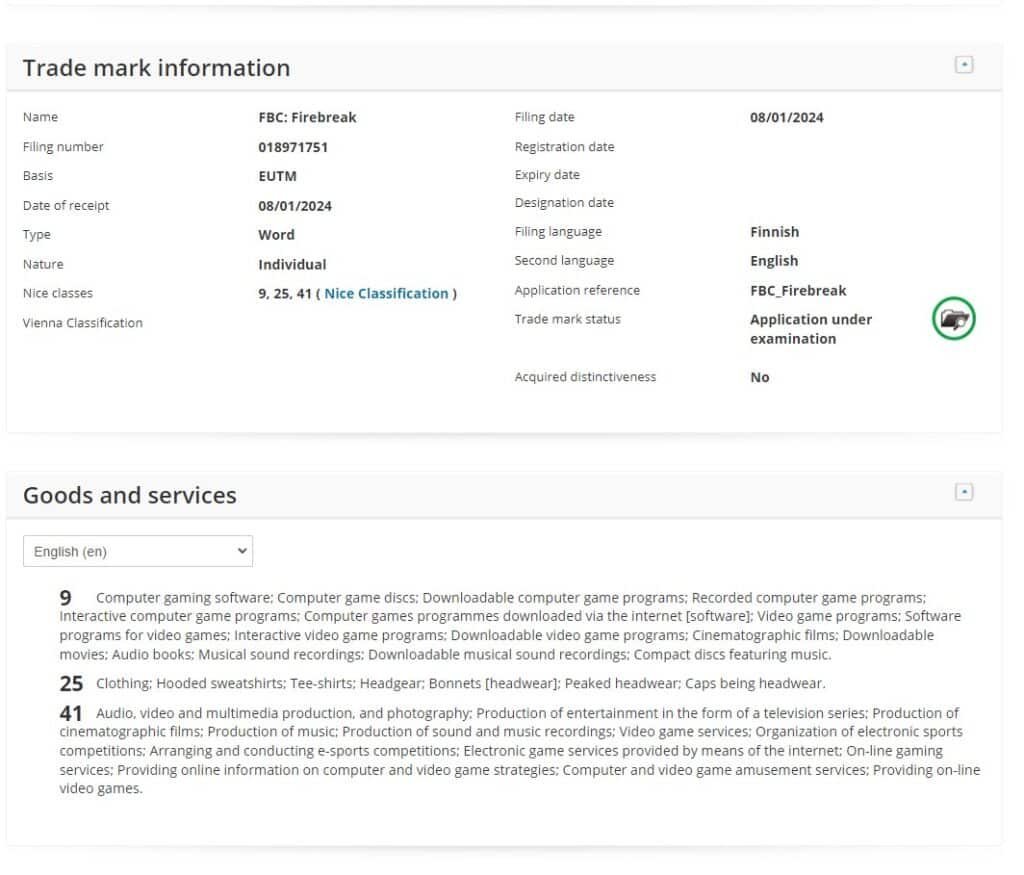Open the English (en) language dropdown
The image size is (1024, 875).
138,551
